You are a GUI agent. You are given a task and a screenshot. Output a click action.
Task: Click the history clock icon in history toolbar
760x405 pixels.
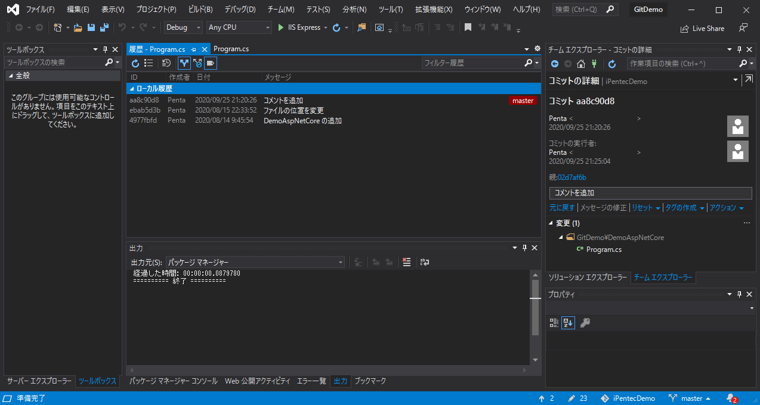(166, 63)
